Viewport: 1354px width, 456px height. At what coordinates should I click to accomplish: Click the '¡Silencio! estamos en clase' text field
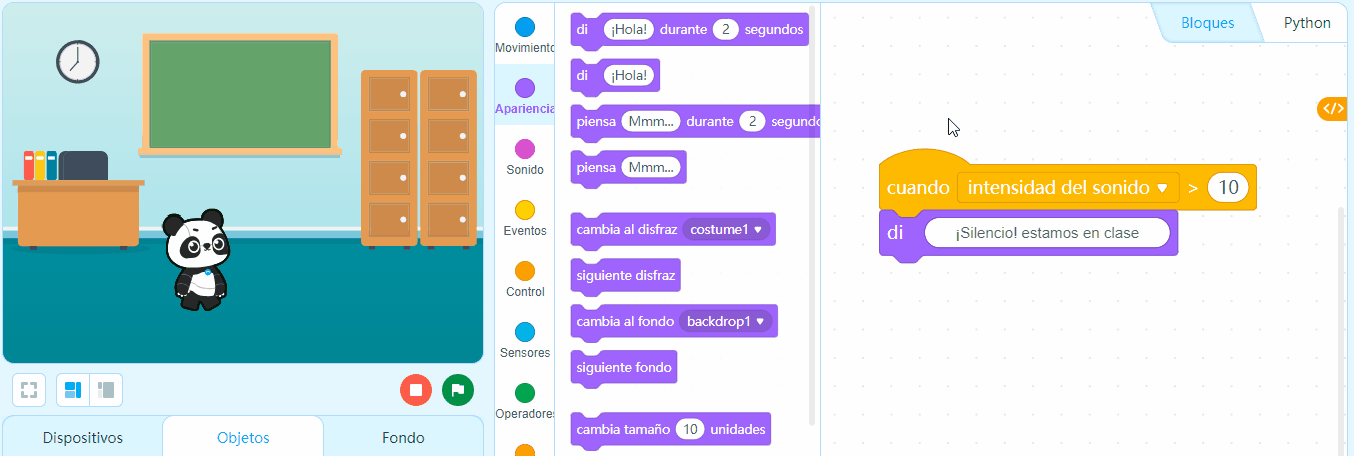pos(1047,233)
